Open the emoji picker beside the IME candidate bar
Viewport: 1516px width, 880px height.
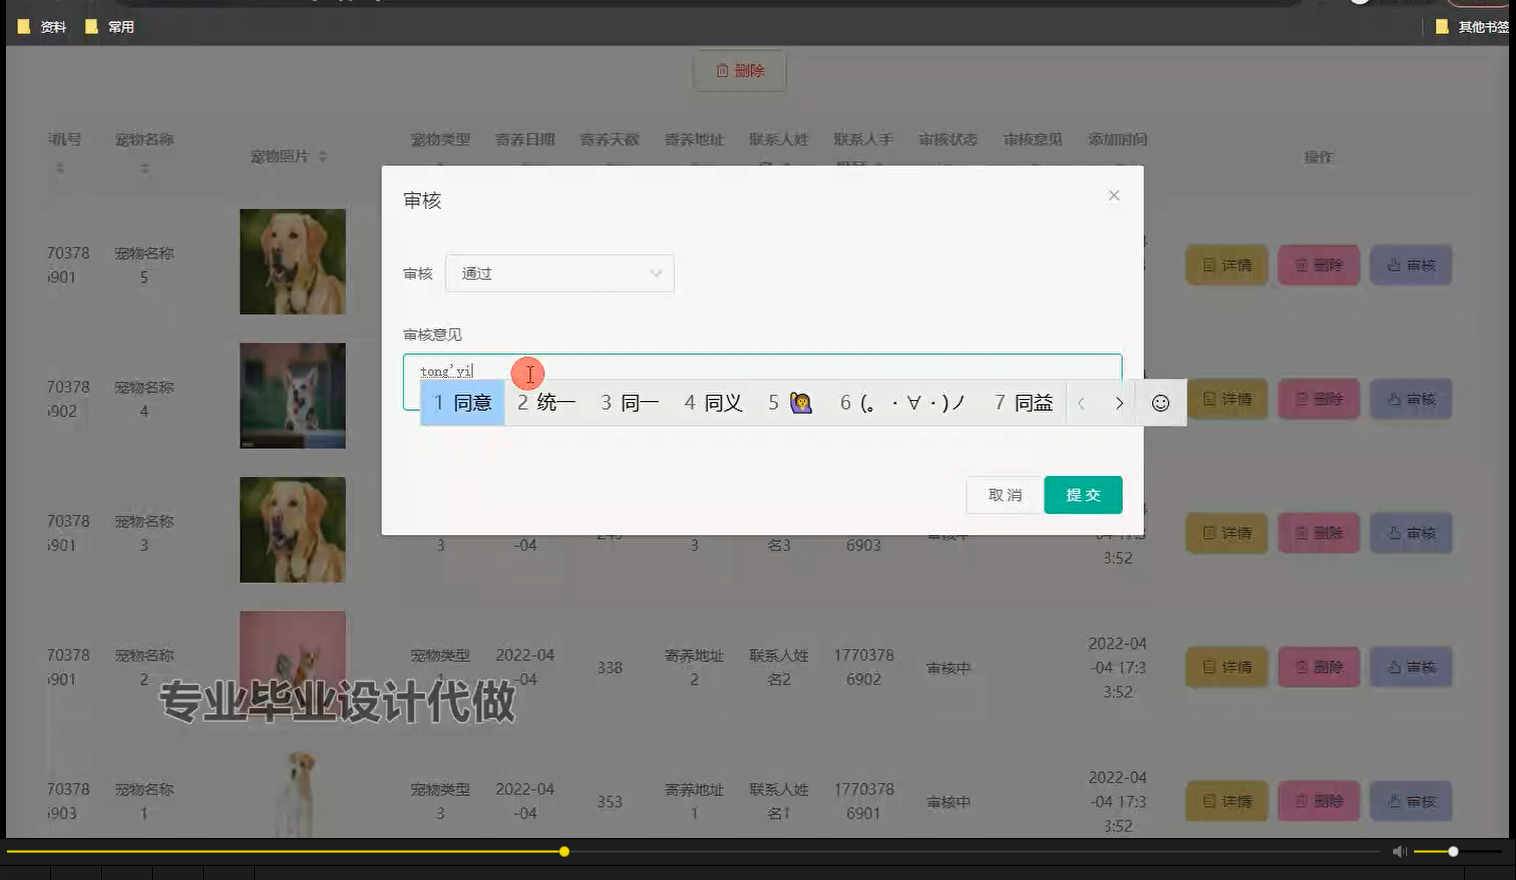click(1160, 402)
